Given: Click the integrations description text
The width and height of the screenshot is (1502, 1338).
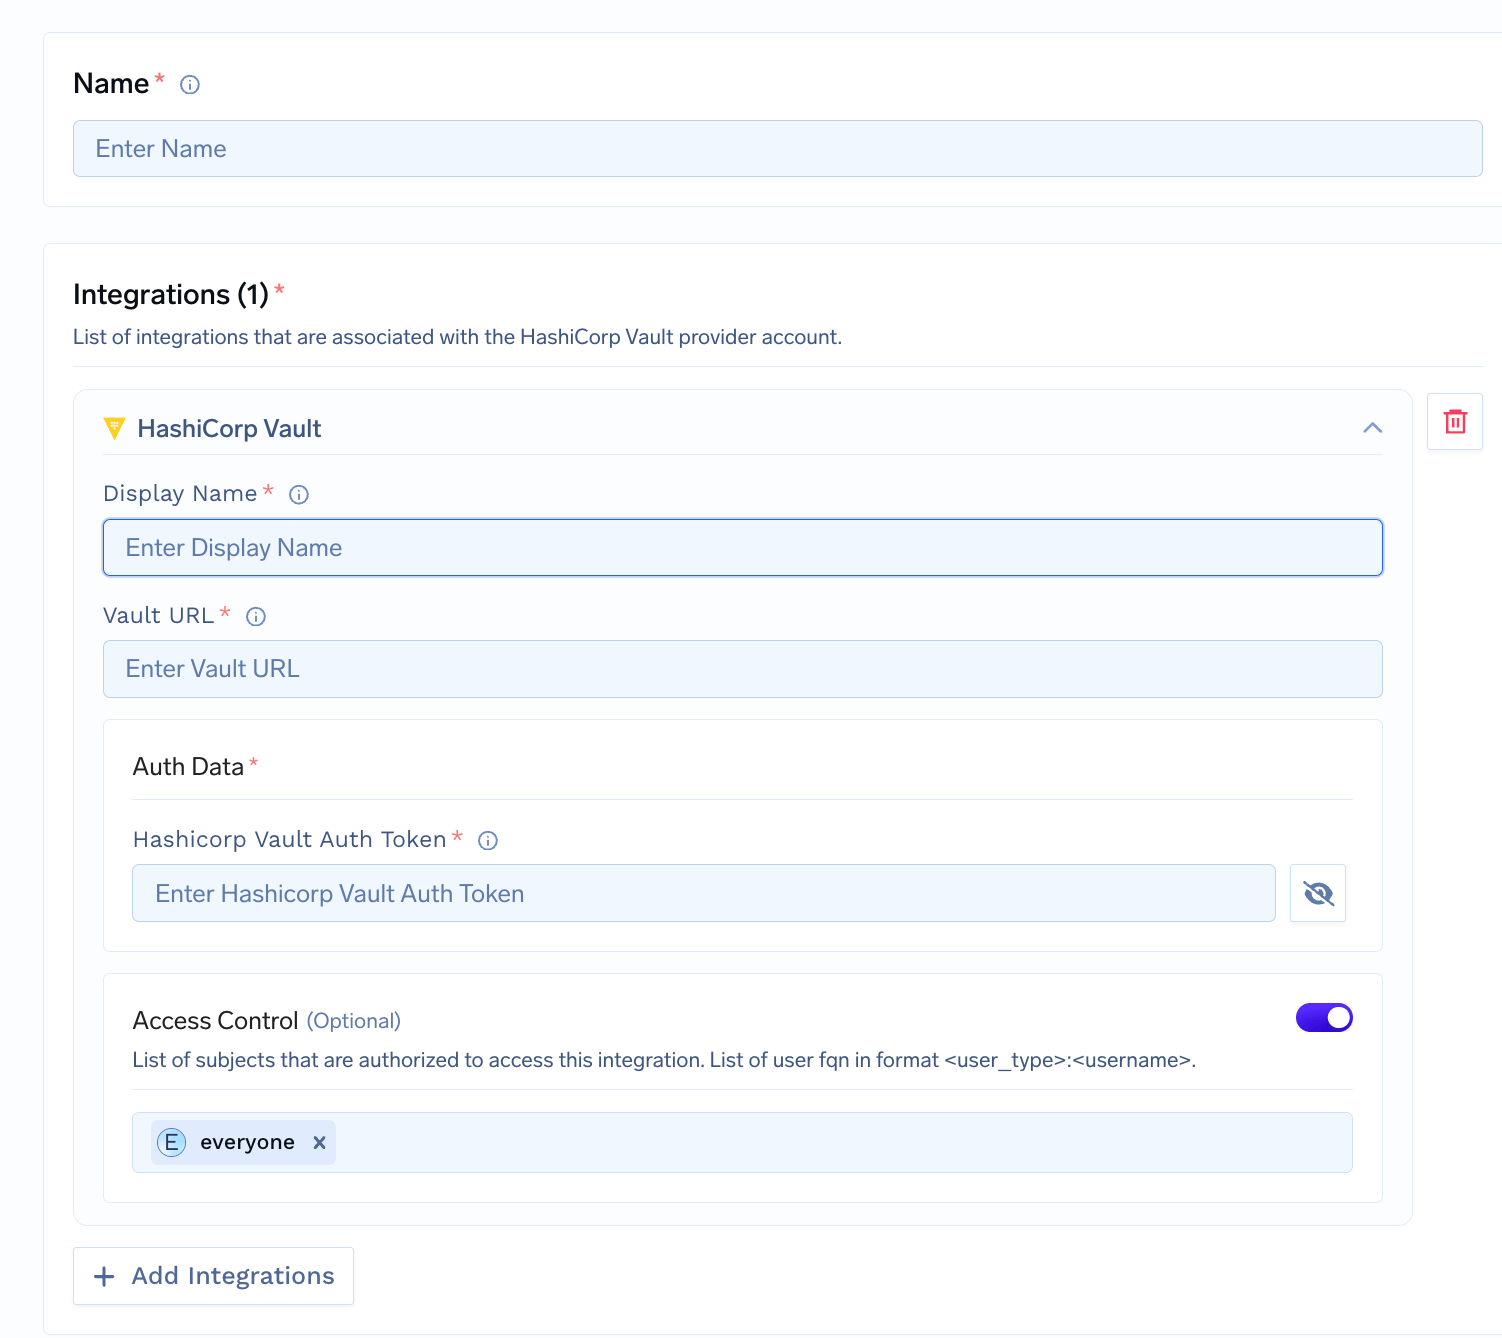Looking at the screenshot, I should 457,337.
